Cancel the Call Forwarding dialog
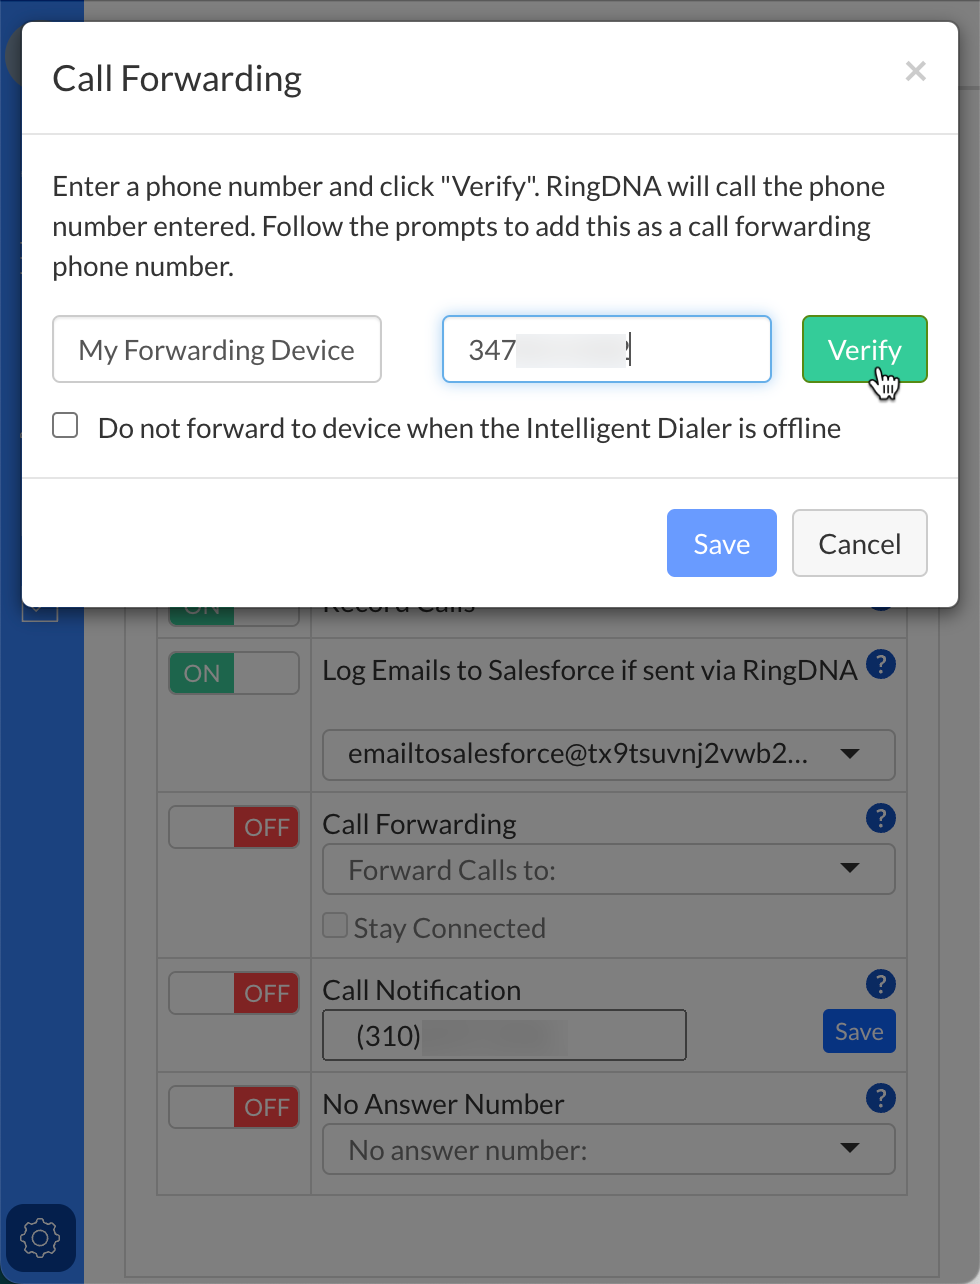Screen dimensions: 980x1284 tap(859, 543)
